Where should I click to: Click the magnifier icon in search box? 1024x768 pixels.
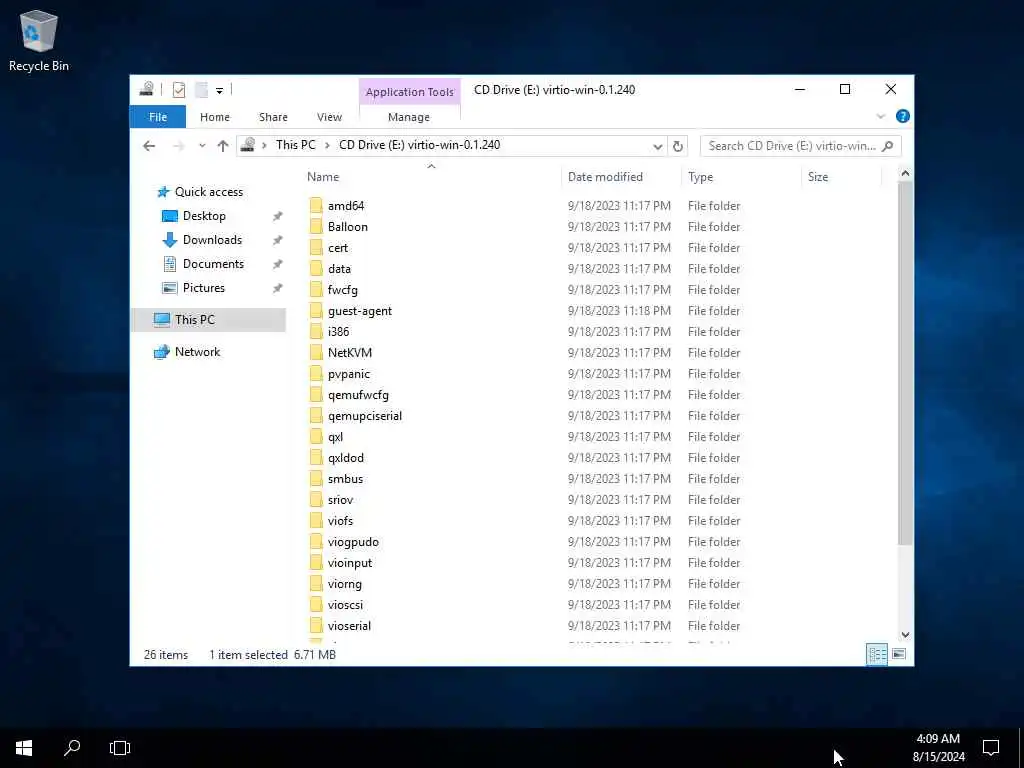[x=888, y=146]
